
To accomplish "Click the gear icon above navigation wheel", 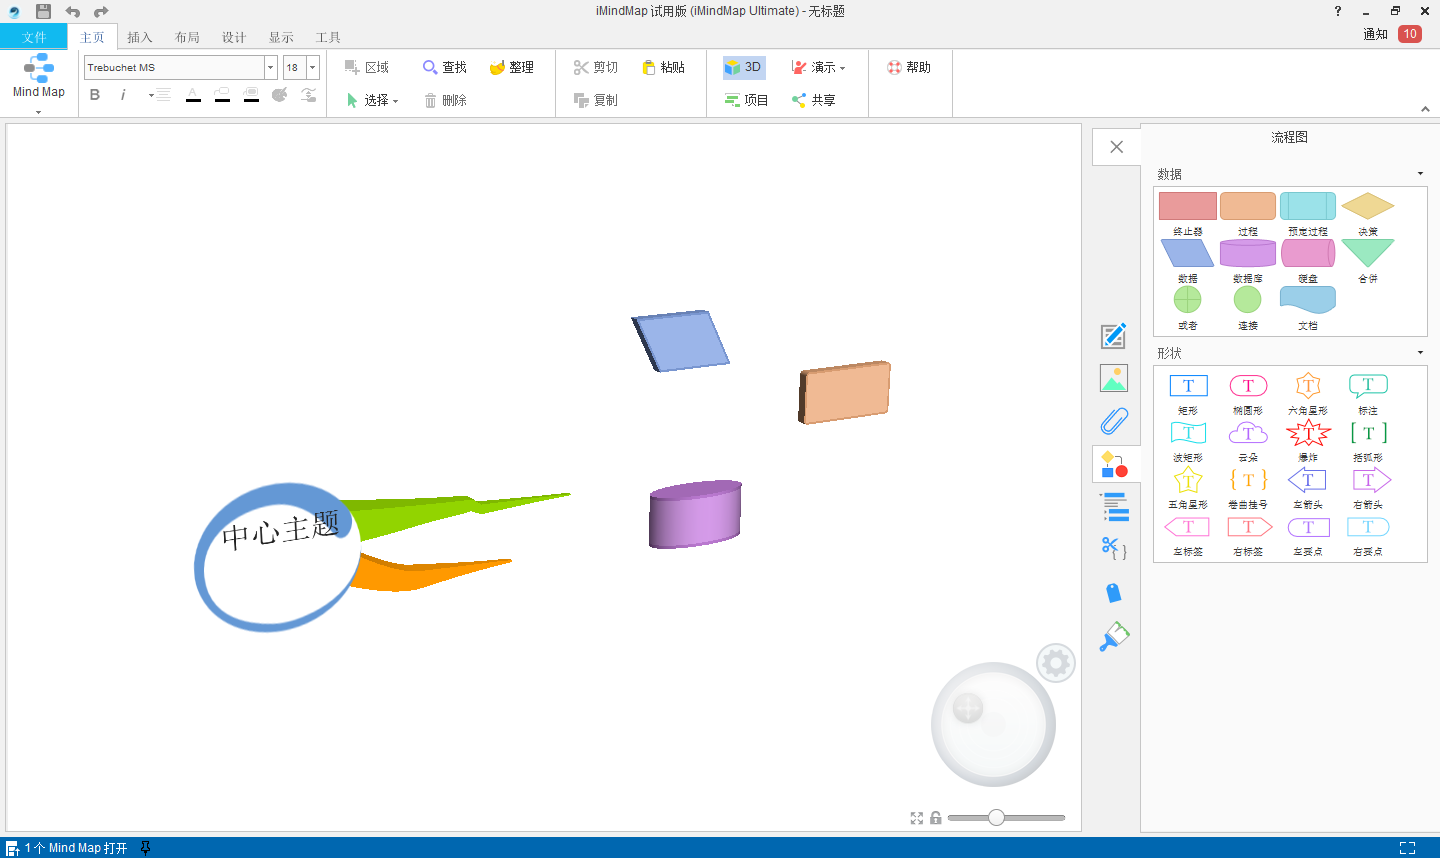I will [x=1055, y=663].
